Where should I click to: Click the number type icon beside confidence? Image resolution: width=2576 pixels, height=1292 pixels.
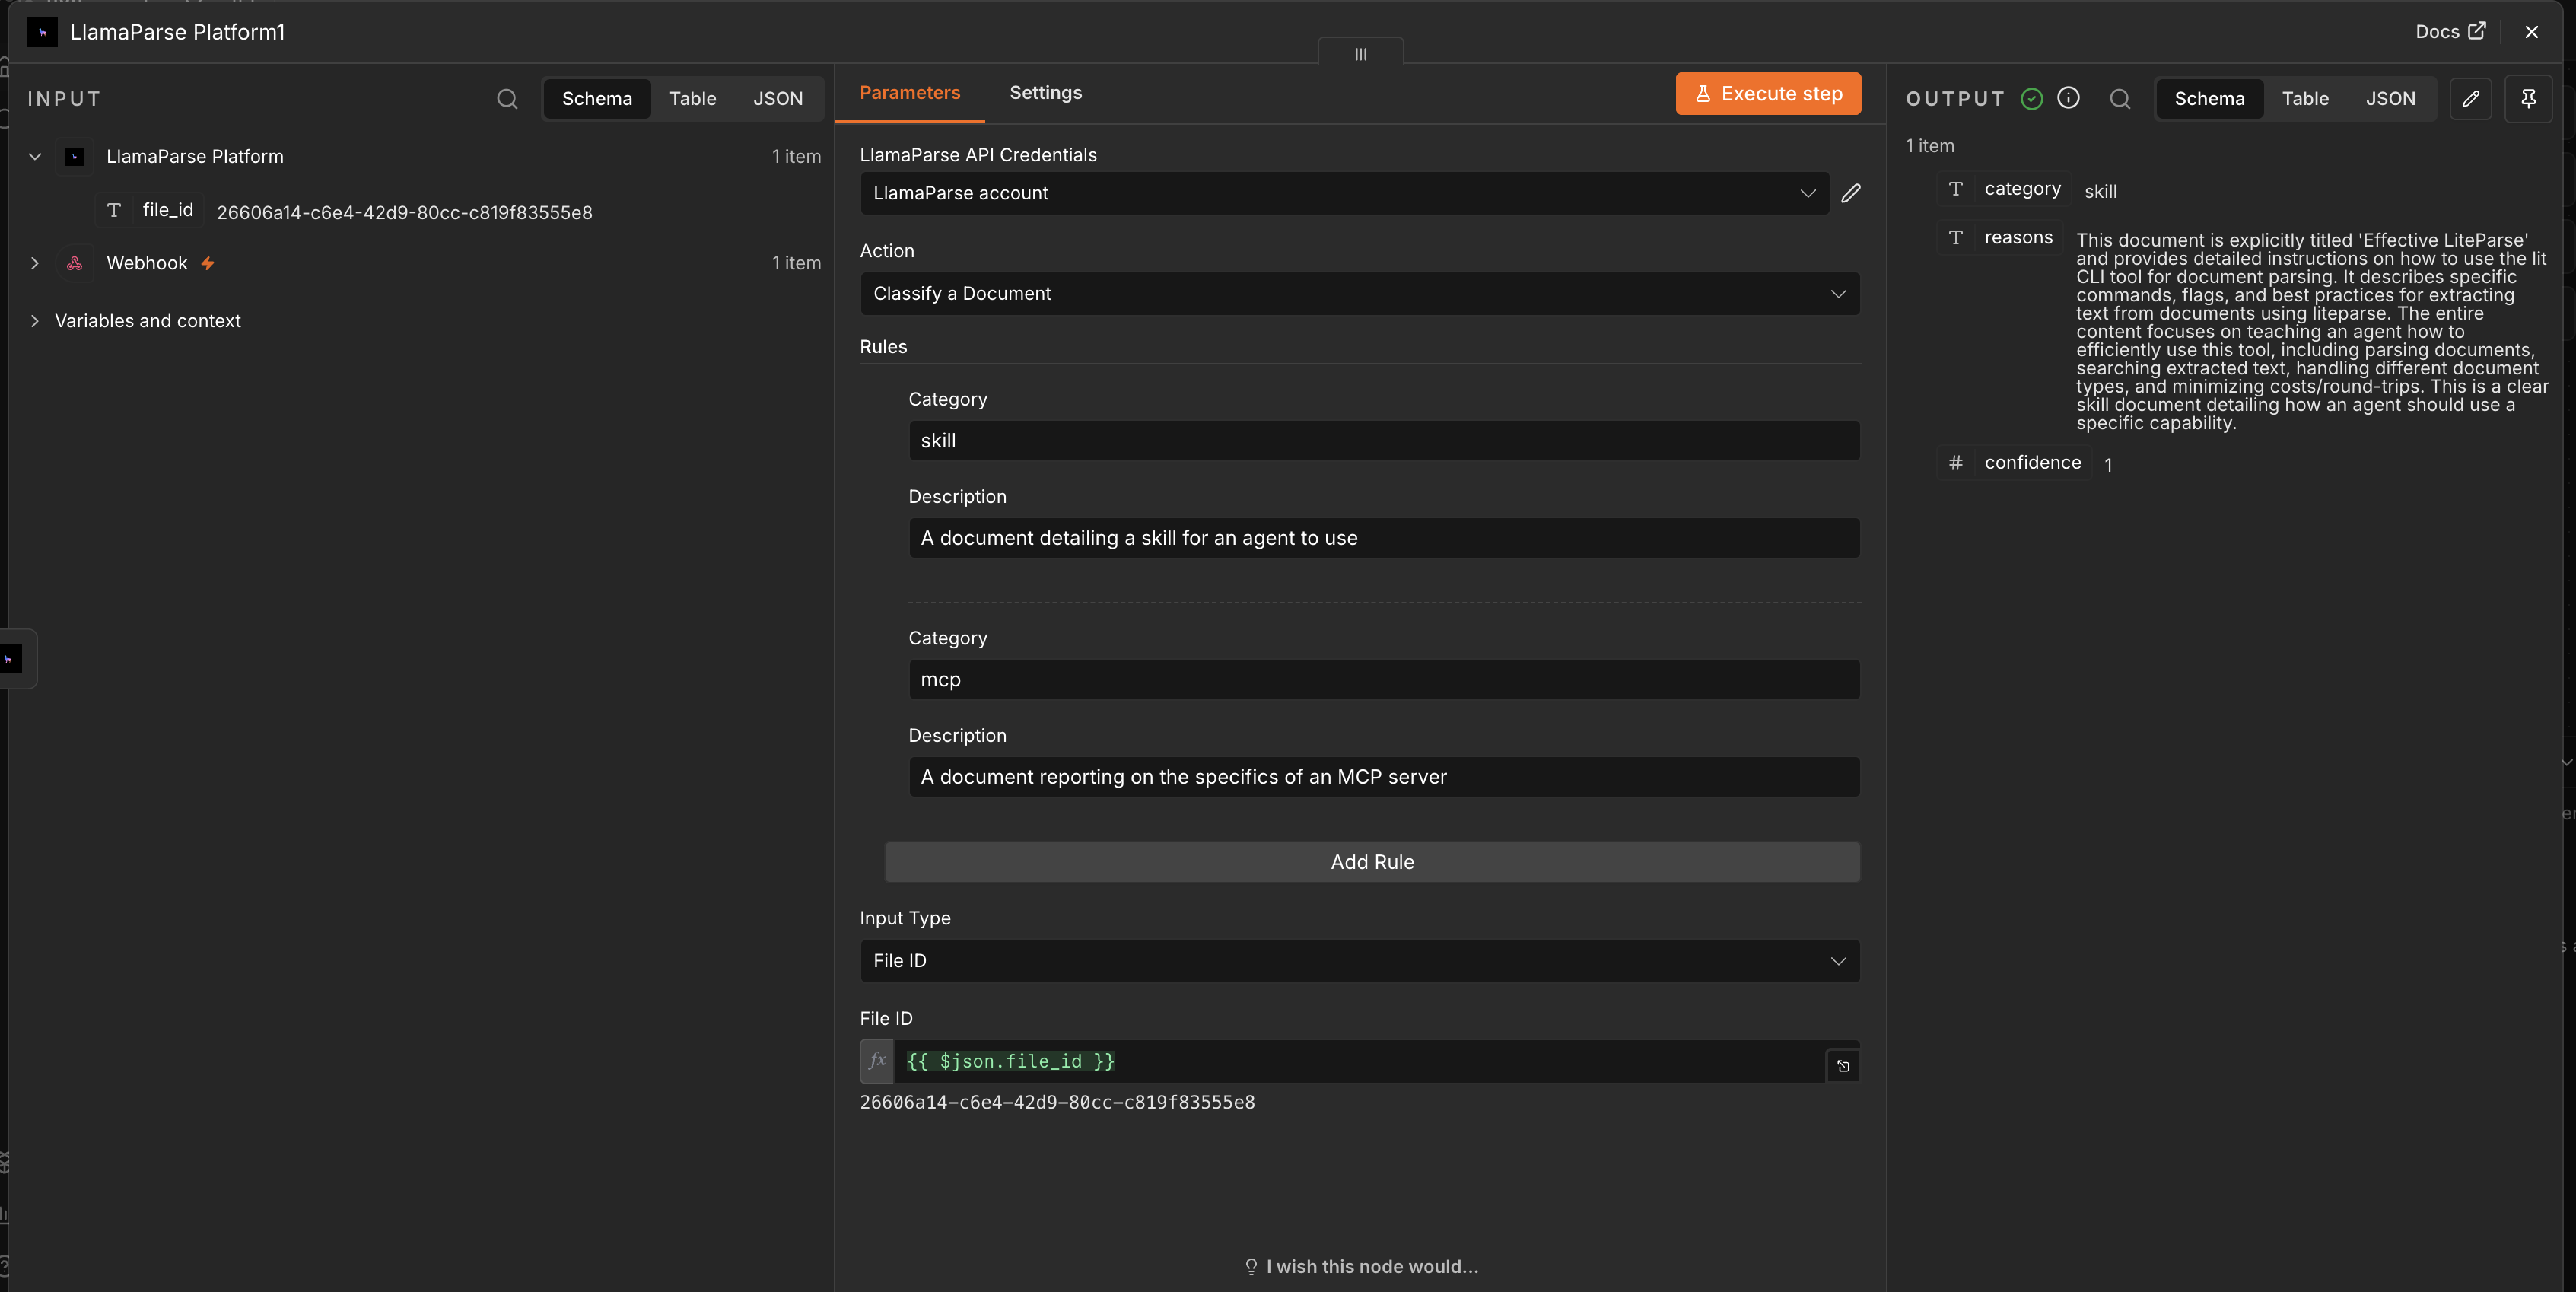[1956, 463]
